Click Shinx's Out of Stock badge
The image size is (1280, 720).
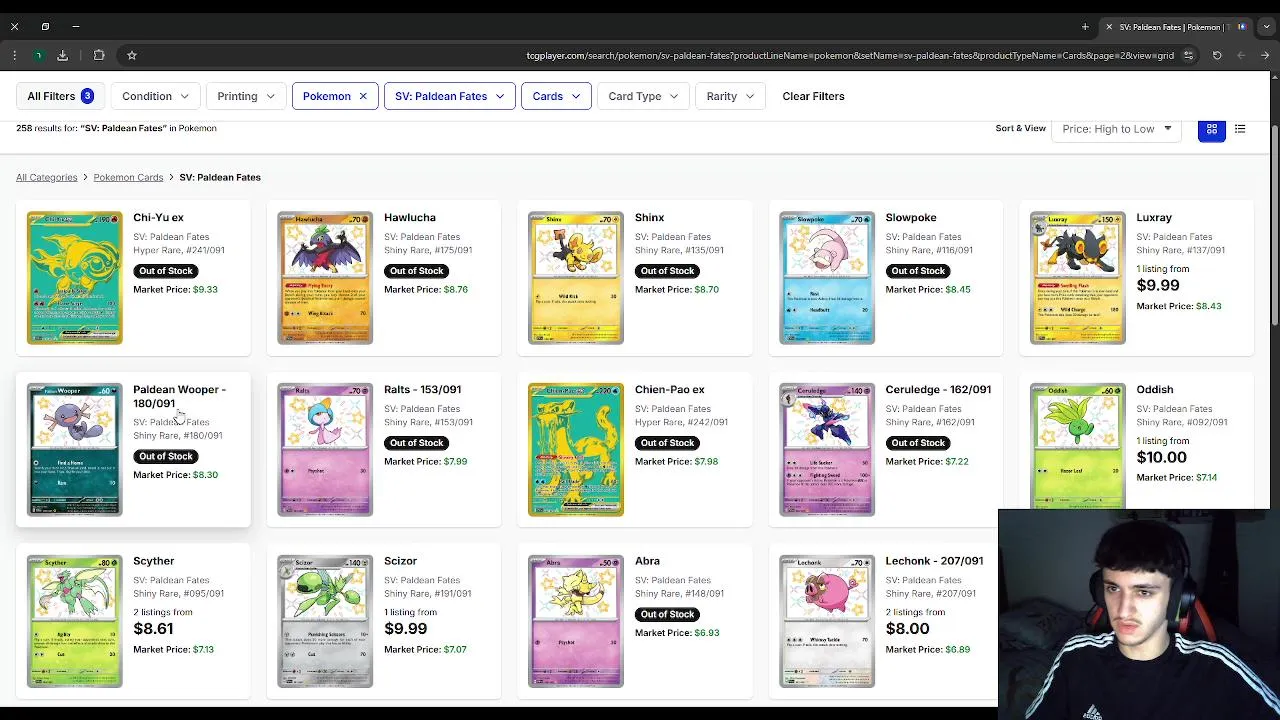coord(667,271)
